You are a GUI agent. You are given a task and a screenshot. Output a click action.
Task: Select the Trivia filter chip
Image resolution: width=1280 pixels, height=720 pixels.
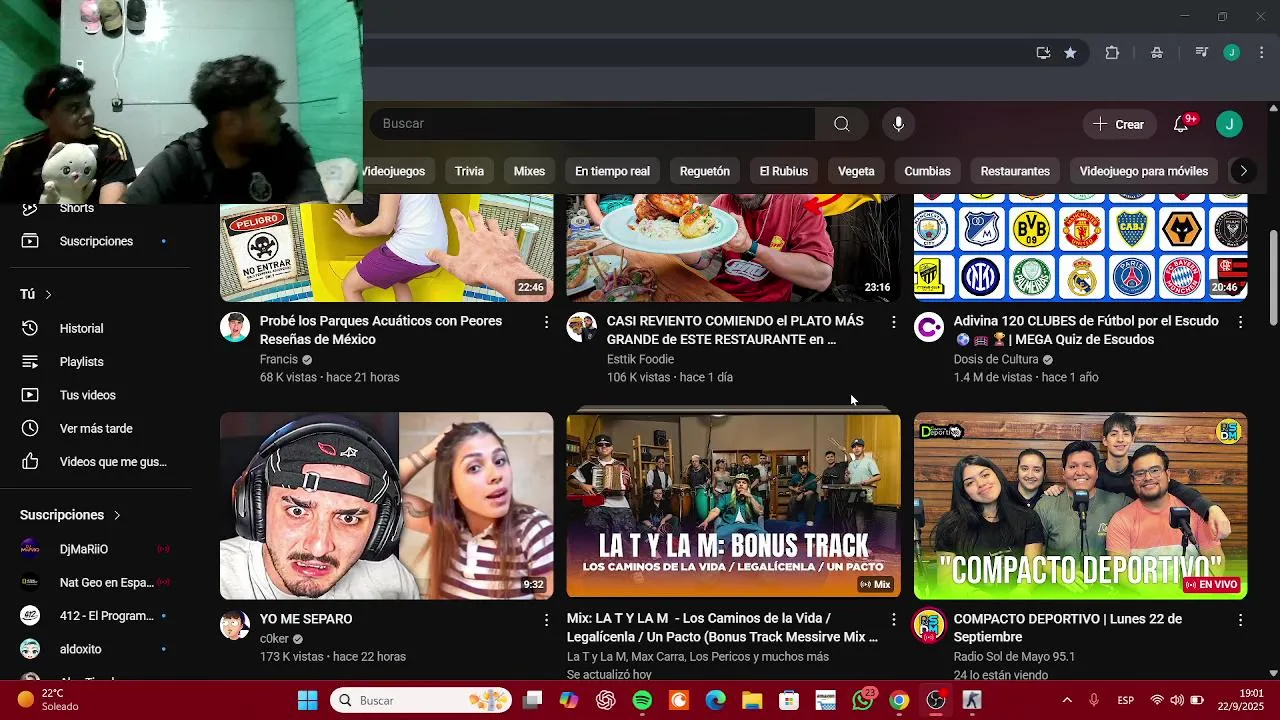pos(469,171)
